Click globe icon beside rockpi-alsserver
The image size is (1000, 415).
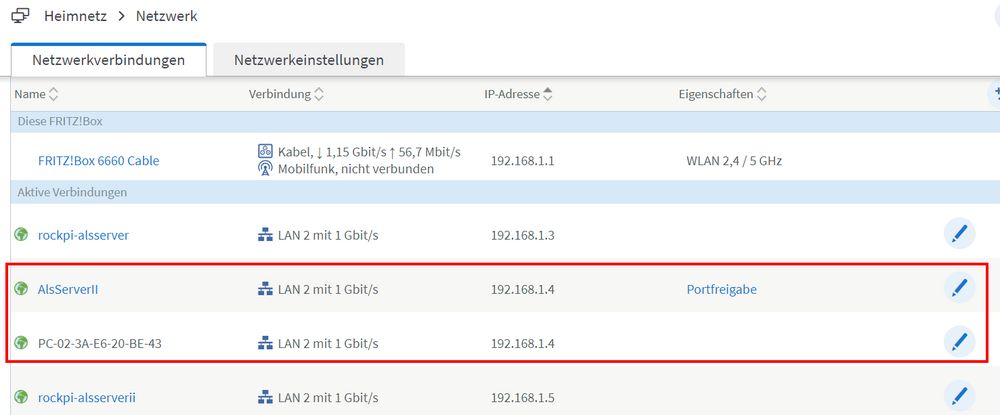(22, 235)
